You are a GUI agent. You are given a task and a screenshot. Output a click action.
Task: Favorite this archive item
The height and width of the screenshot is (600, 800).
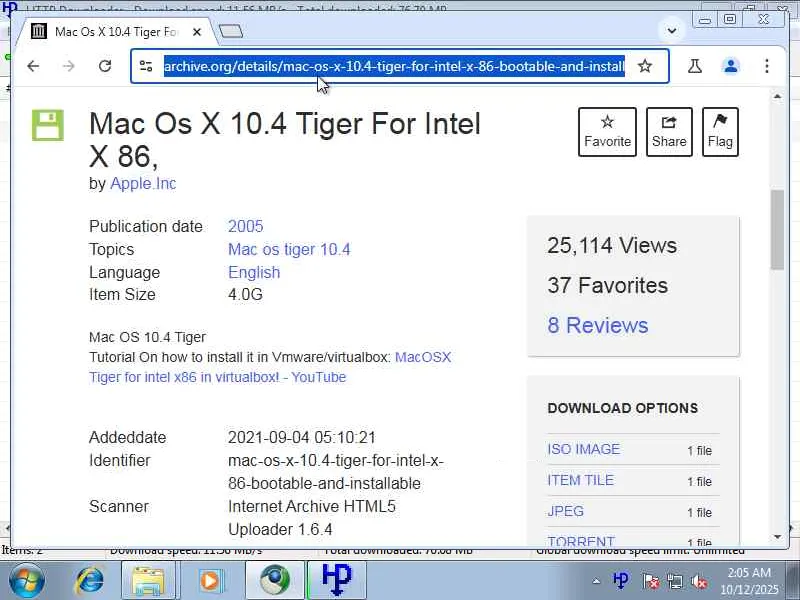[607, 132]
